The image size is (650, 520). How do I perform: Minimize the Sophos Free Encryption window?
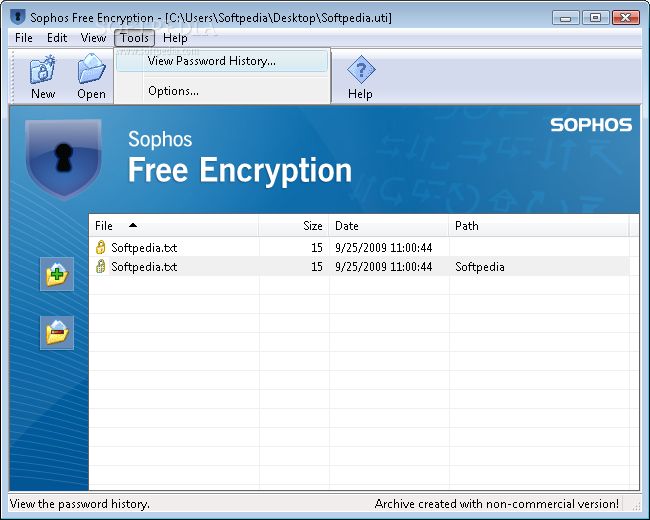tap(565, 18)
